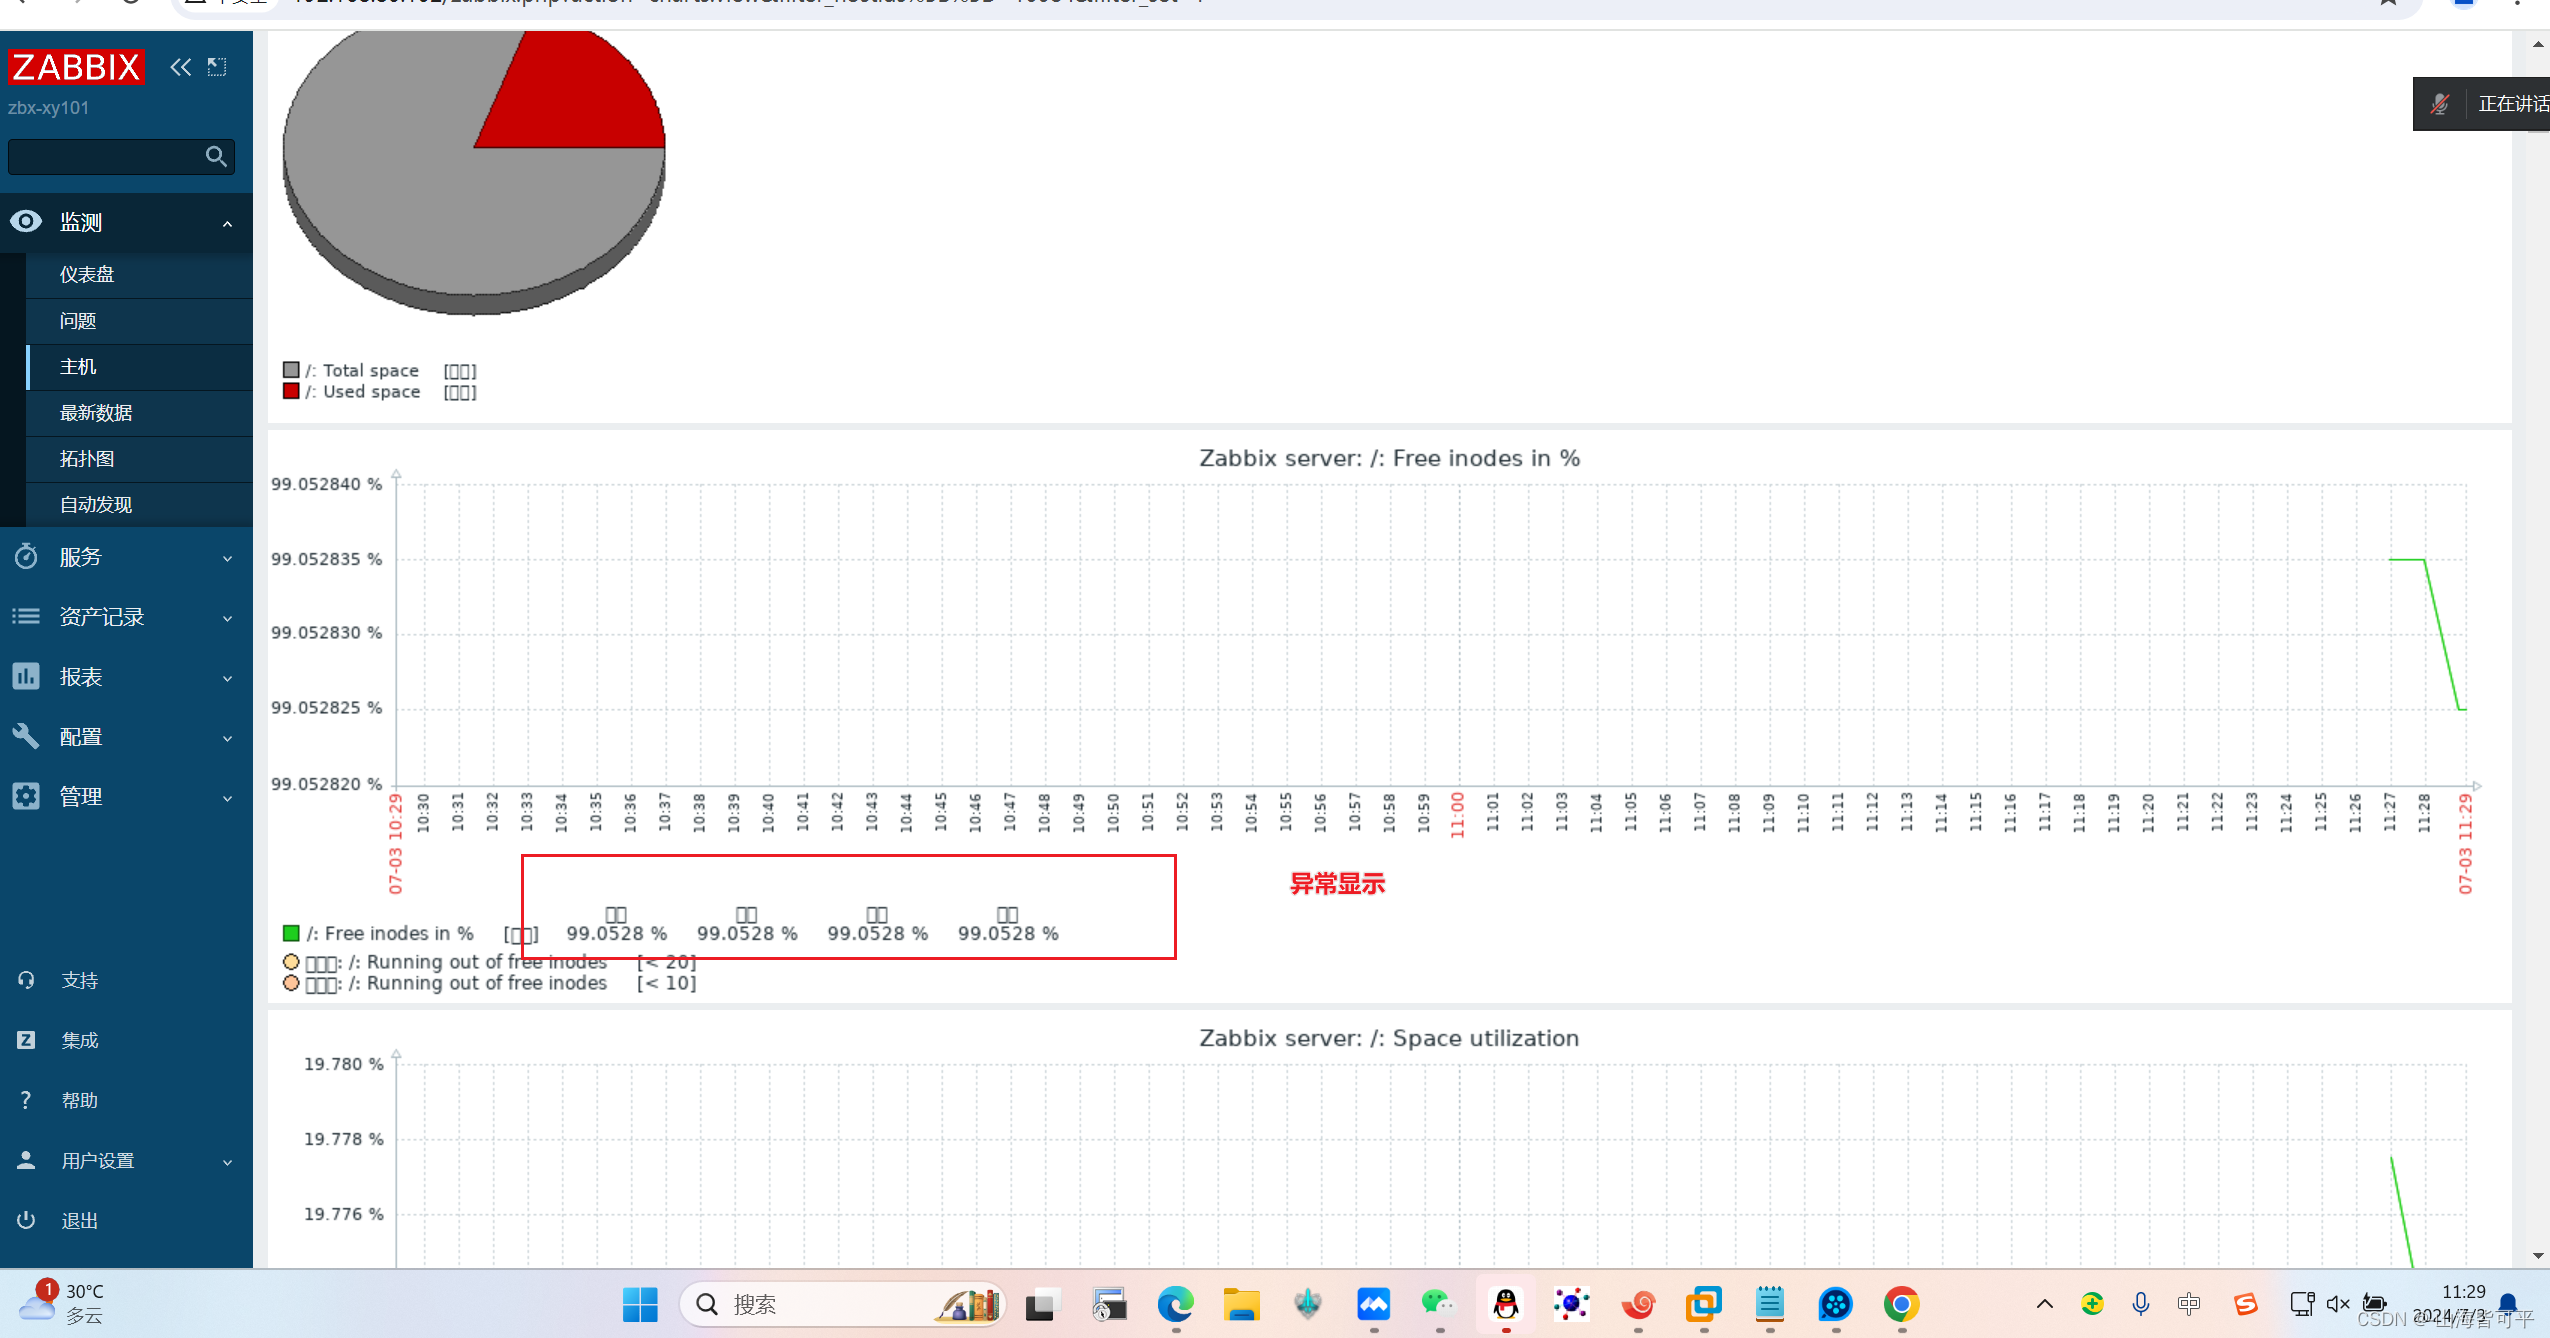Screen dimensions: 2550x1338
Task: Toggle the 中 input method indicator
Action: click(x=2189, y=1304)
